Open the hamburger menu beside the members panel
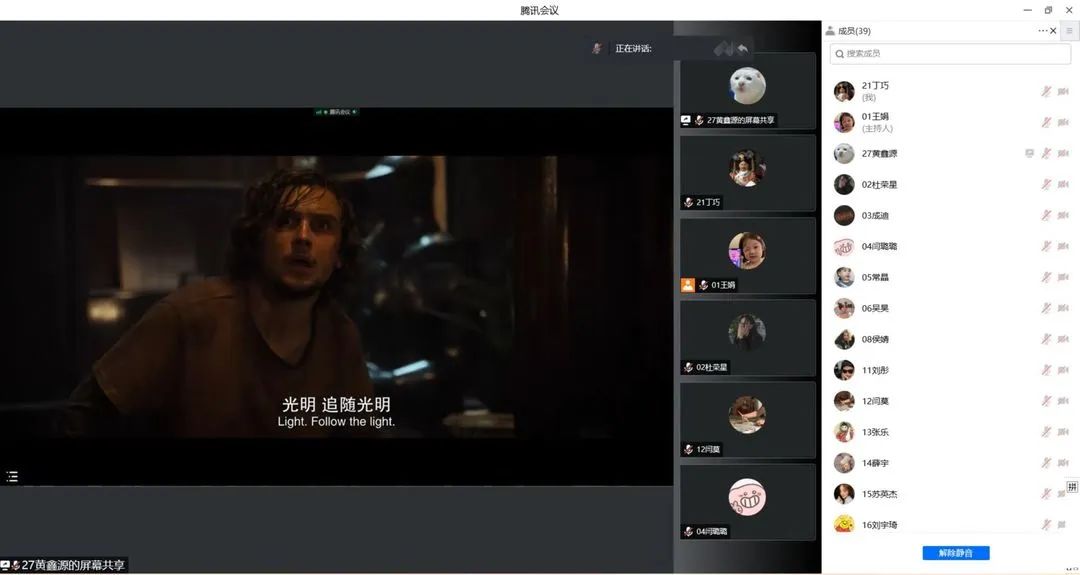The image size is (1080, 575). coord(1069,31)
